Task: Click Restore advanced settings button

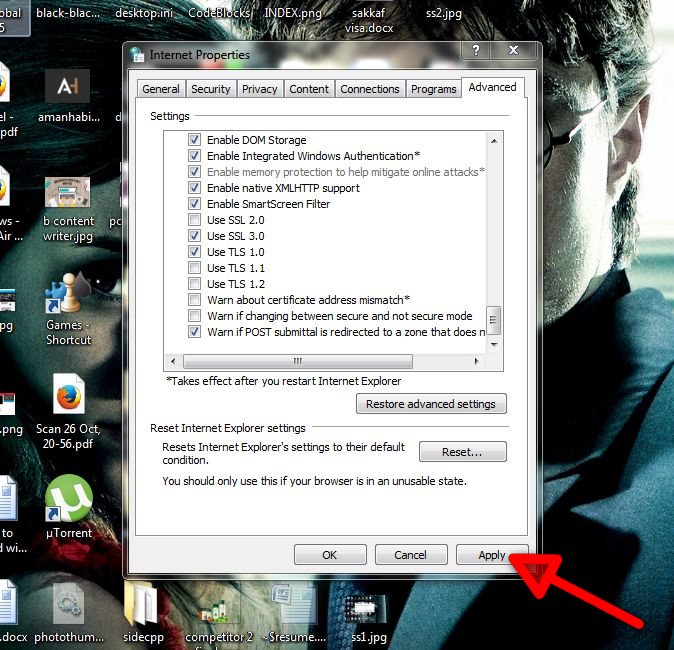Action: tap(431, 404)
